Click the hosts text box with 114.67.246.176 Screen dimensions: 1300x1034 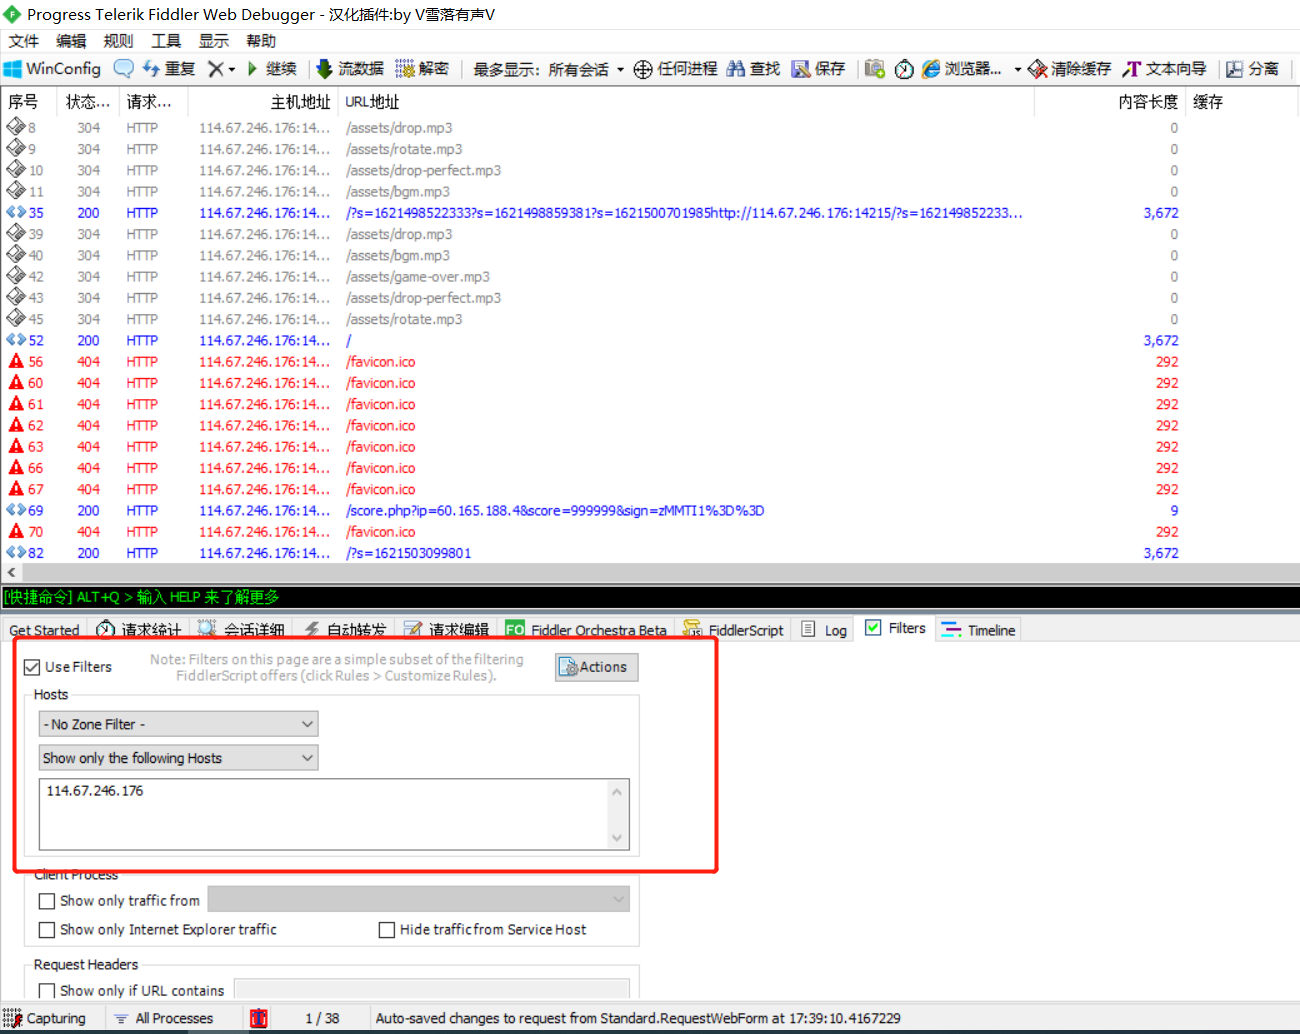click(x=324, y=814)
